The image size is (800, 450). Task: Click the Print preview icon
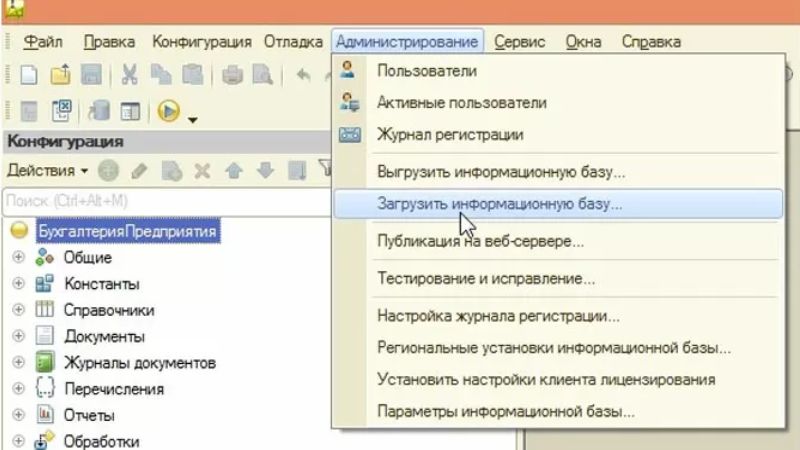tap(263, 75)
